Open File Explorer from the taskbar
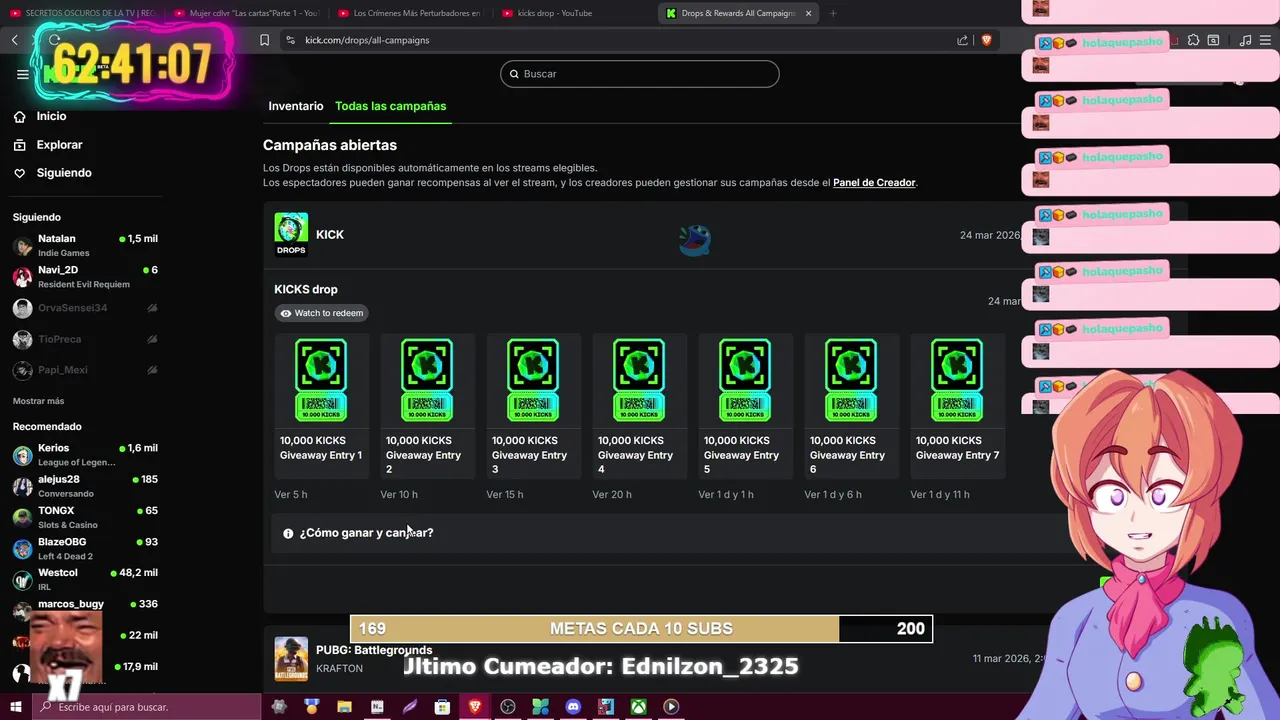This screenshot has width=1280, height=720. click(344, 707)
